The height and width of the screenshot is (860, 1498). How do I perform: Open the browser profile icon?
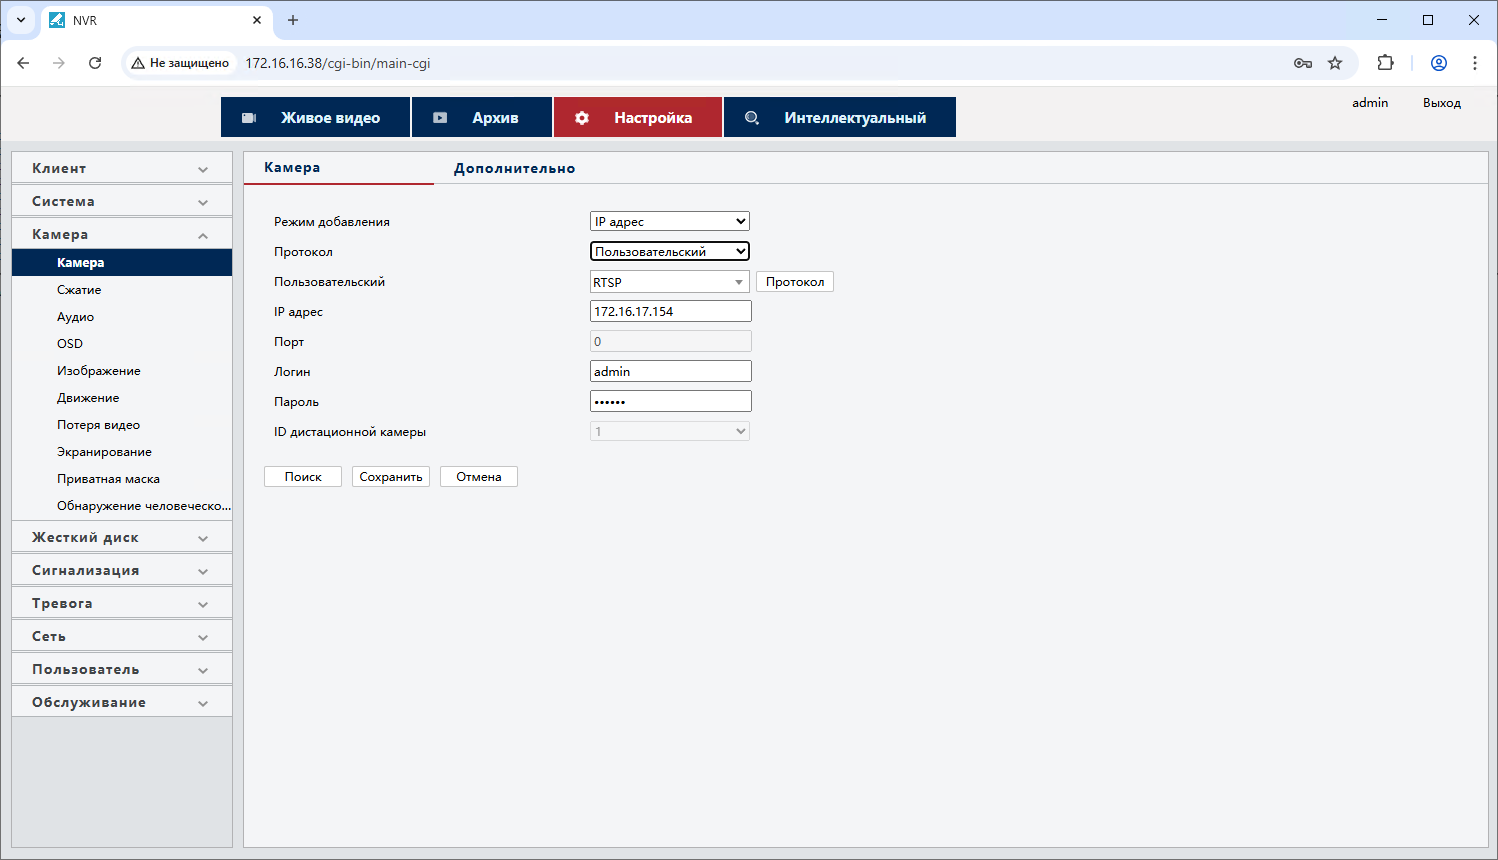pyautogui.click(x=1439, y=63)
